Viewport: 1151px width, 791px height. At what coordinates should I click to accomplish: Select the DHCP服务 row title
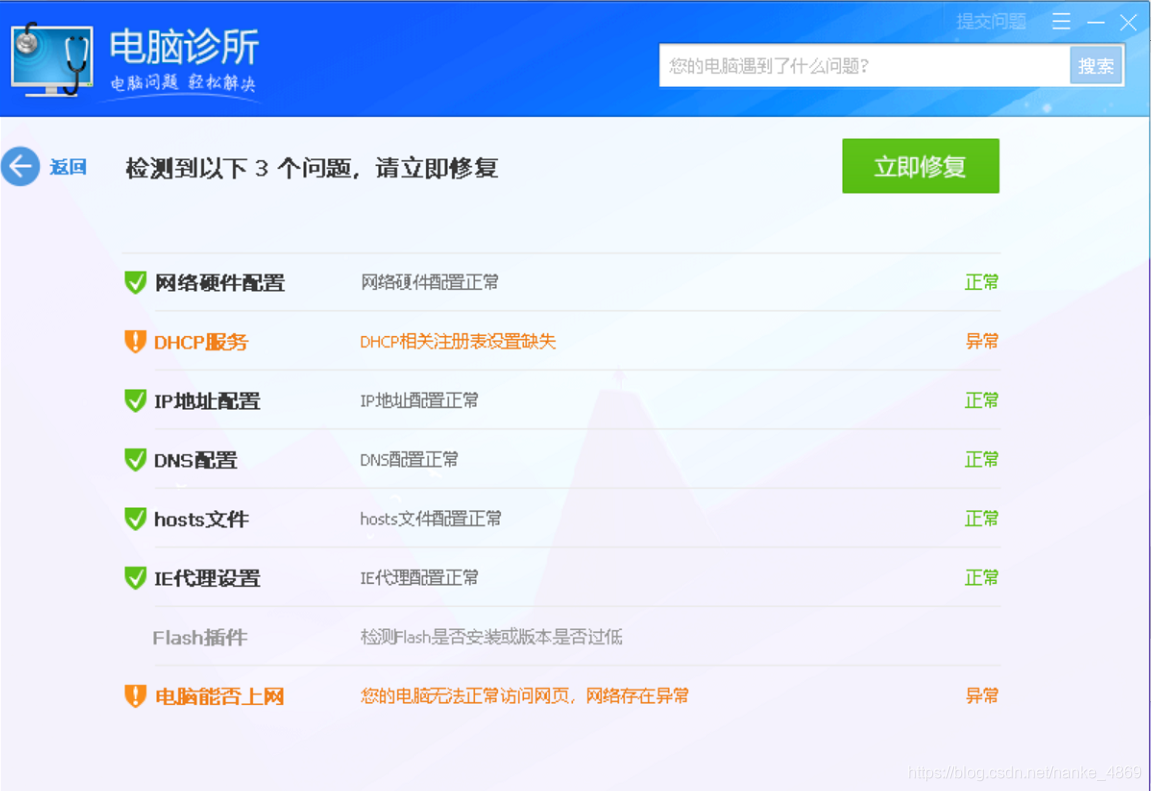coord(201,342)
